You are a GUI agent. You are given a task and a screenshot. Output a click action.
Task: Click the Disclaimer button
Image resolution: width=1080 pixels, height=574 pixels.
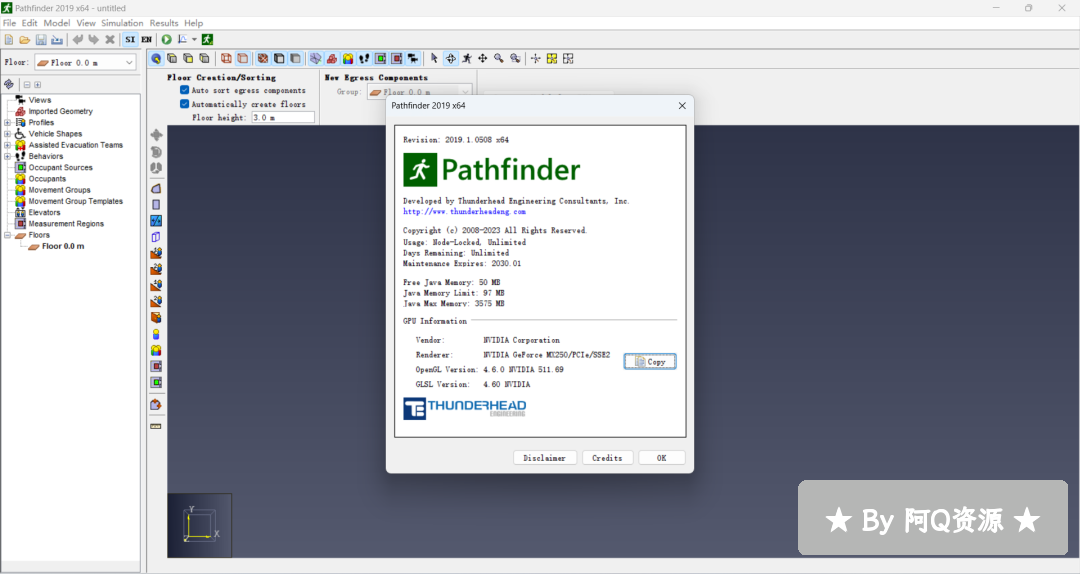pyautogui.click(x=544, y=458)
